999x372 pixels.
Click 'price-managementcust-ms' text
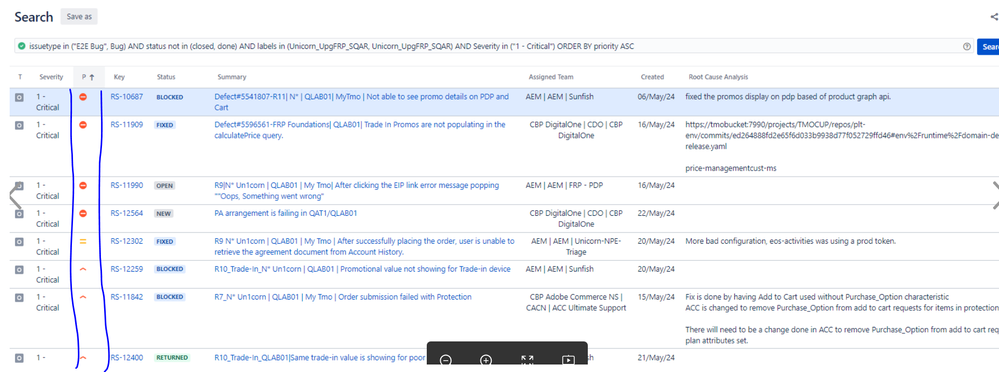pos(731,169)
